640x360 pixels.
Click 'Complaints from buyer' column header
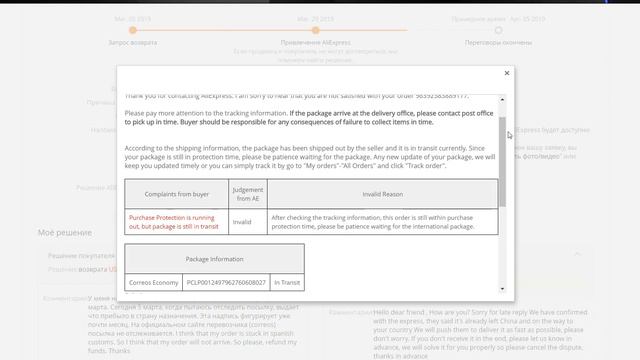[177, 194]
